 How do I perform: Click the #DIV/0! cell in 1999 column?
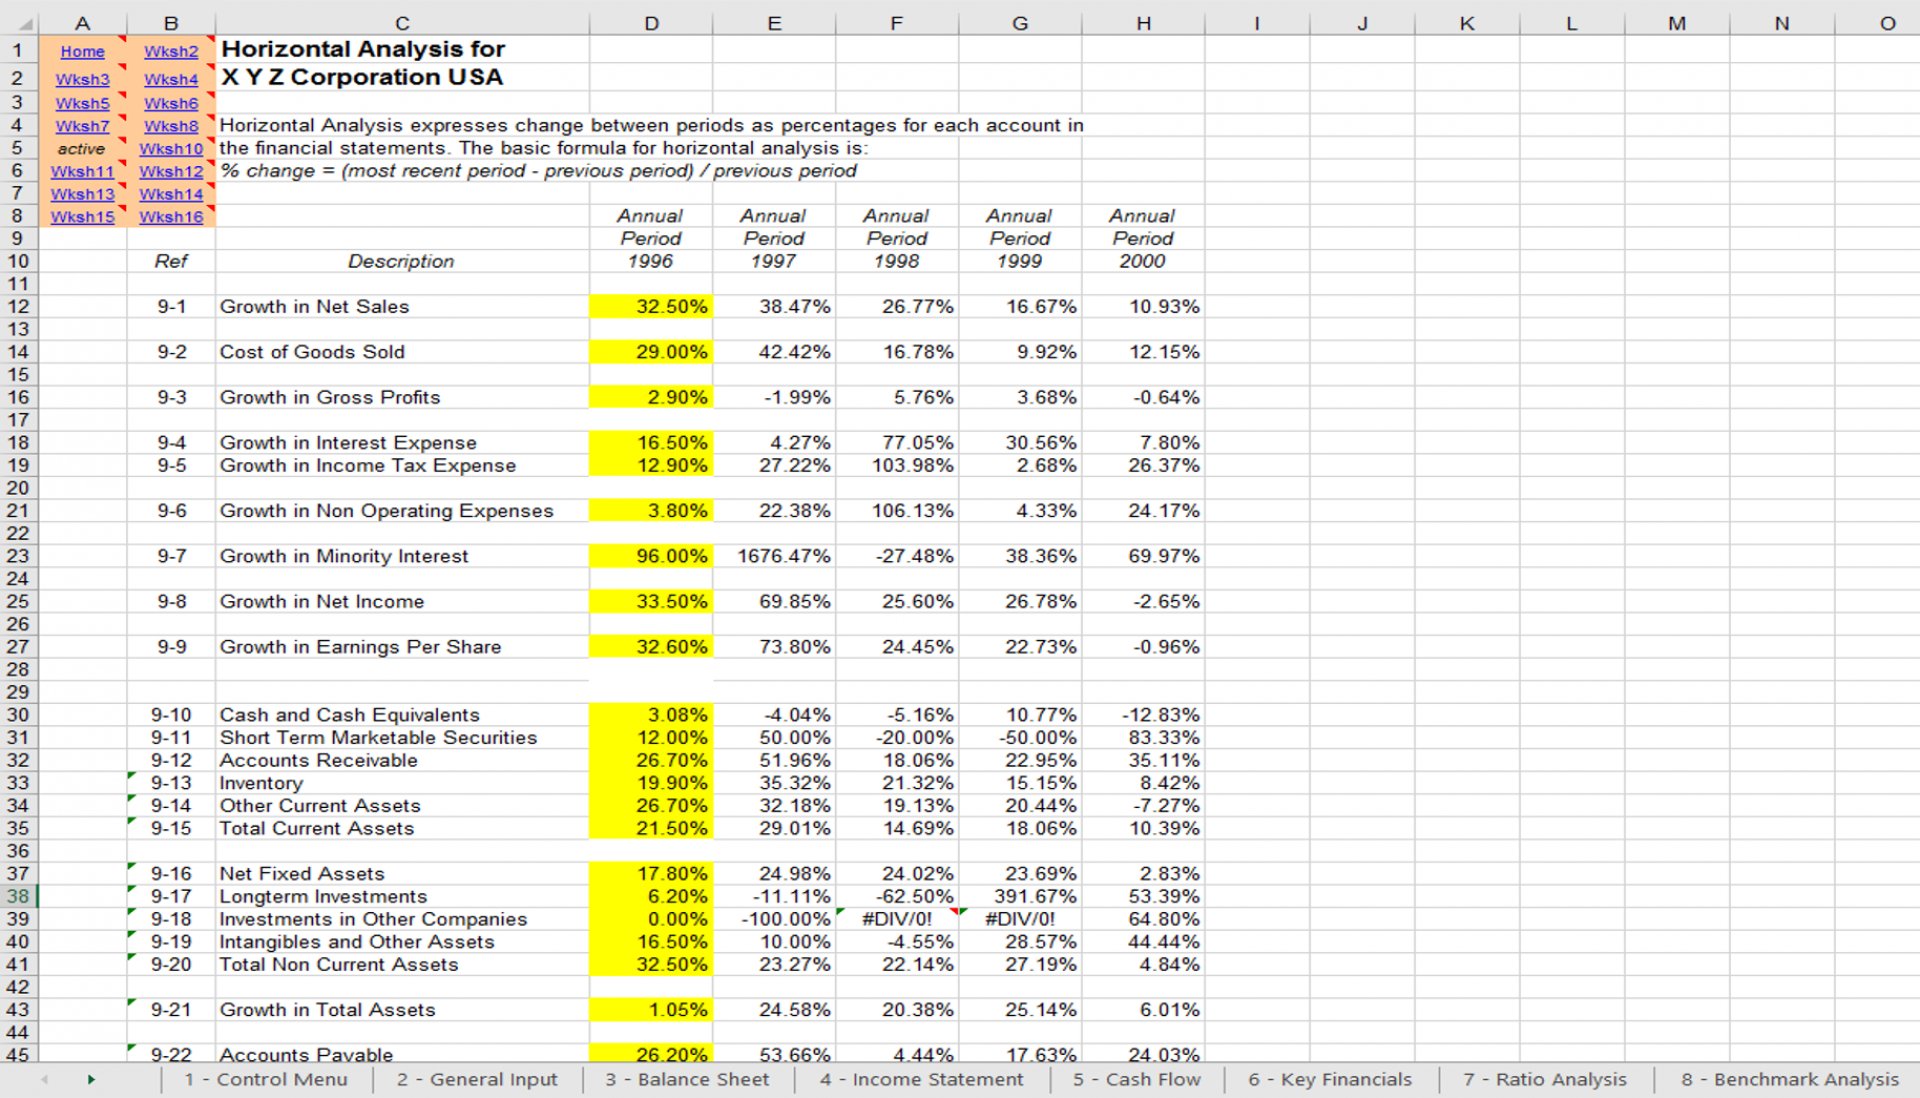click(1020, 919)
